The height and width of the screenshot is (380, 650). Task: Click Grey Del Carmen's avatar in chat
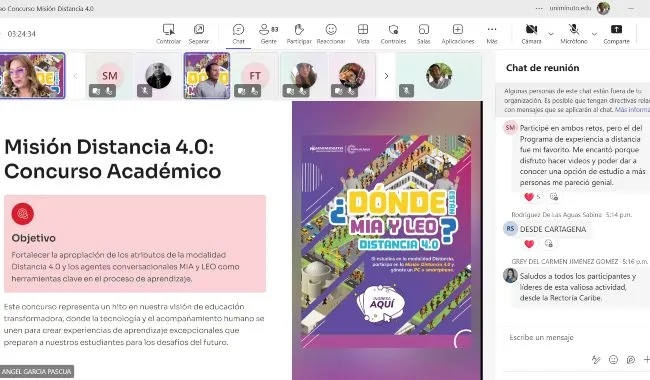(x=510, y=275)
